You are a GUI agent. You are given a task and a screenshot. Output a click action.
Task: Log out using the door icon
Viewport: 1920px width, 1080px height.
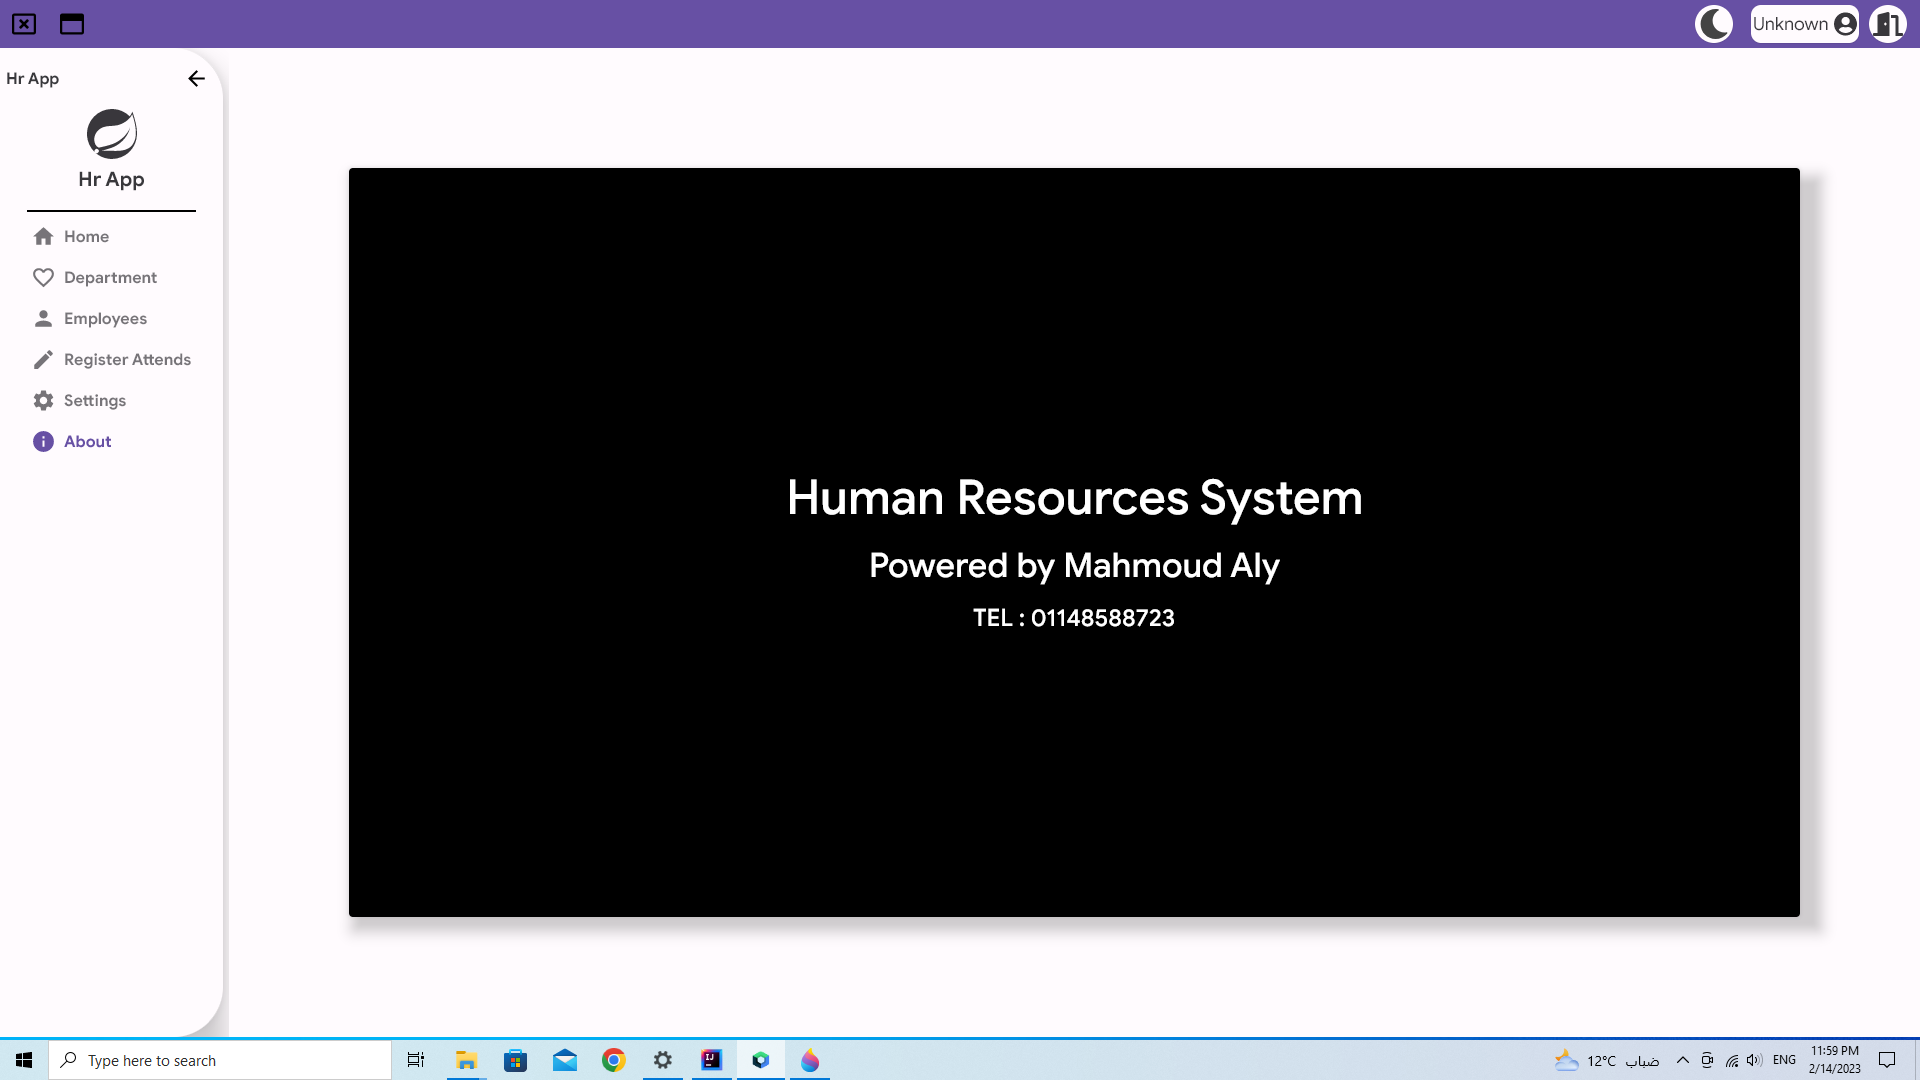[x=1888, y=24]
